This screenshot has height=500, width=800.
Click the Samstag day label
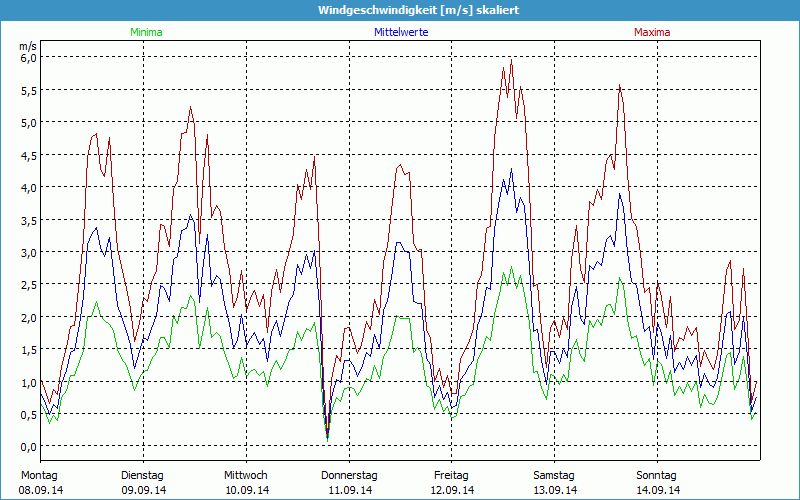click(x=554, y=476)
